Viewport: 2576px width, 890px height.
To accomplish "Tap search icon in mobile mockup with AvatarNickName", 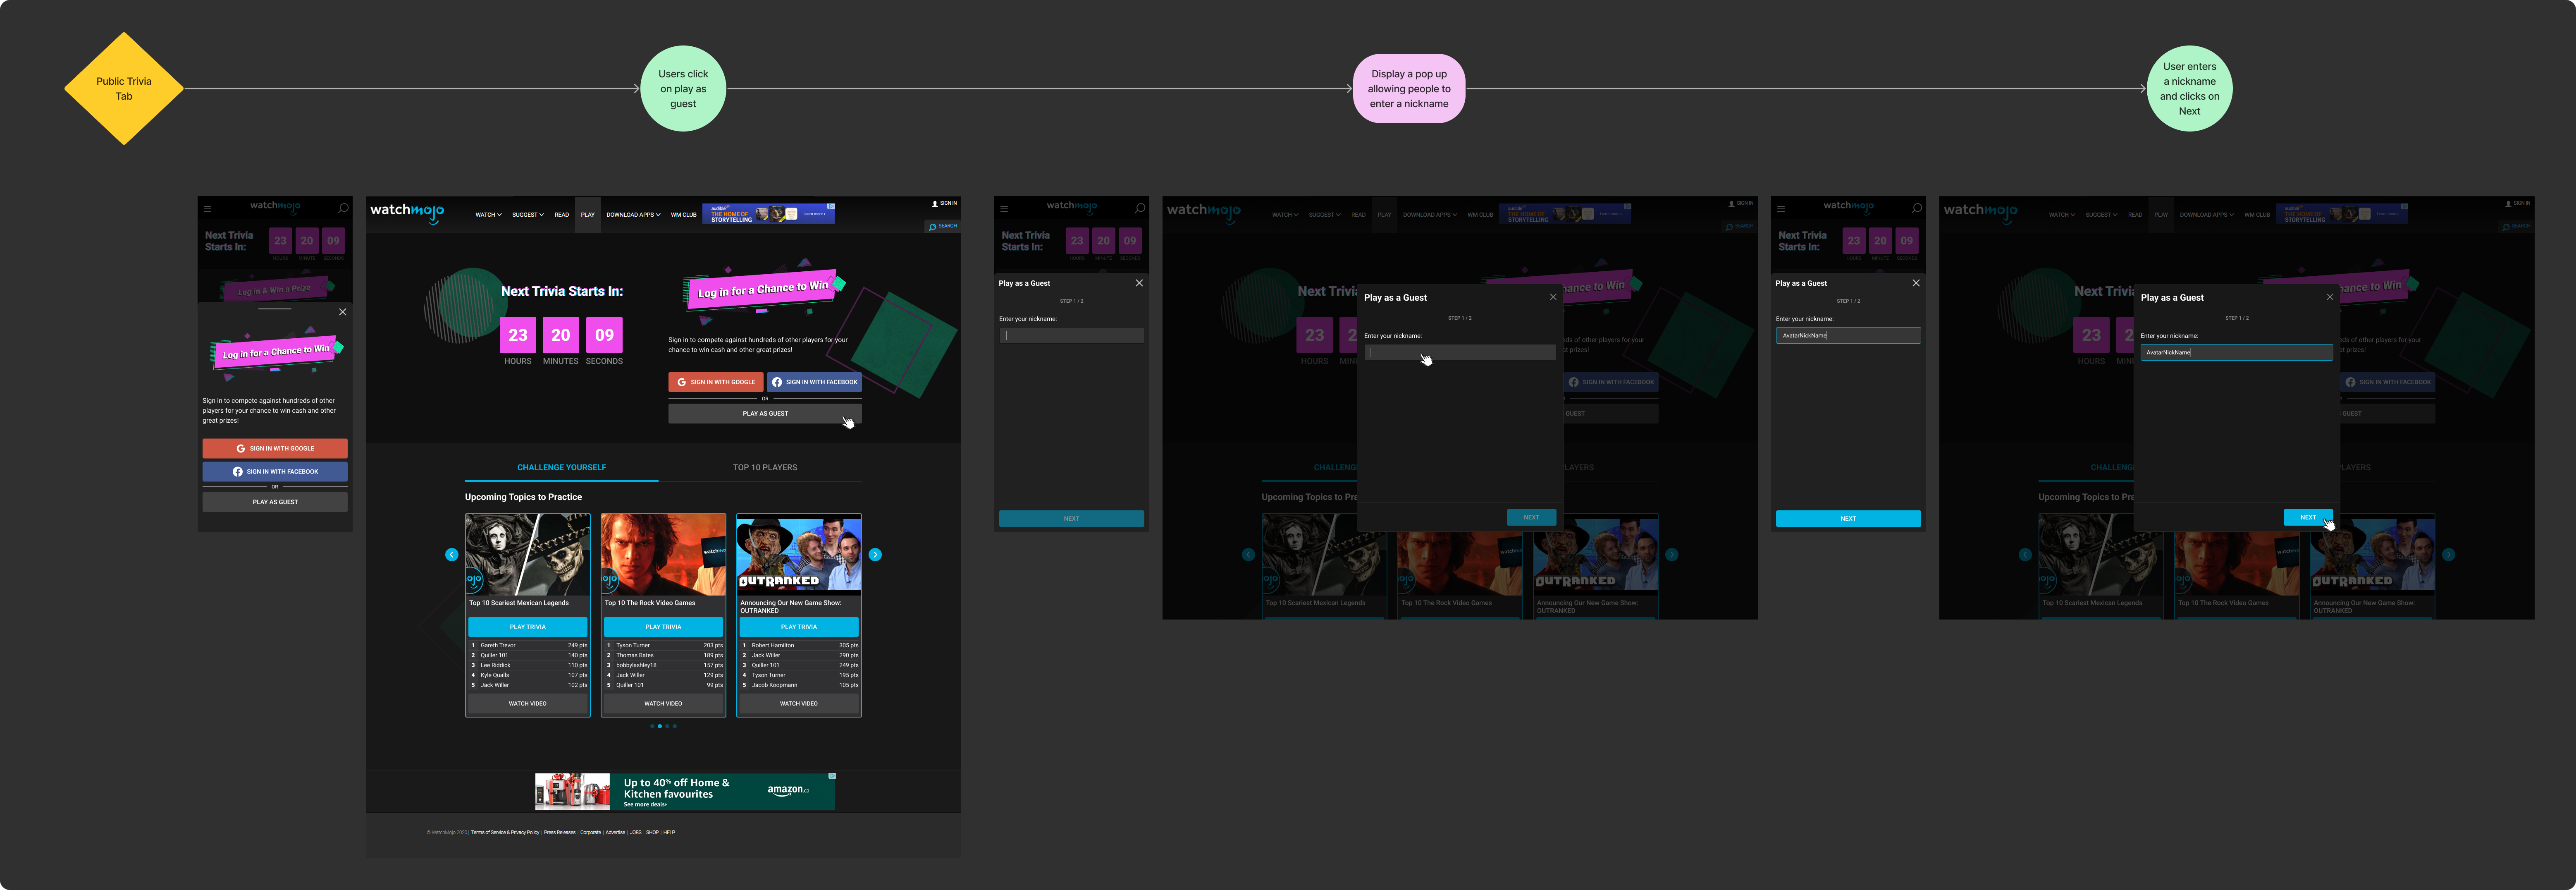I will [x=1917, y=208].
